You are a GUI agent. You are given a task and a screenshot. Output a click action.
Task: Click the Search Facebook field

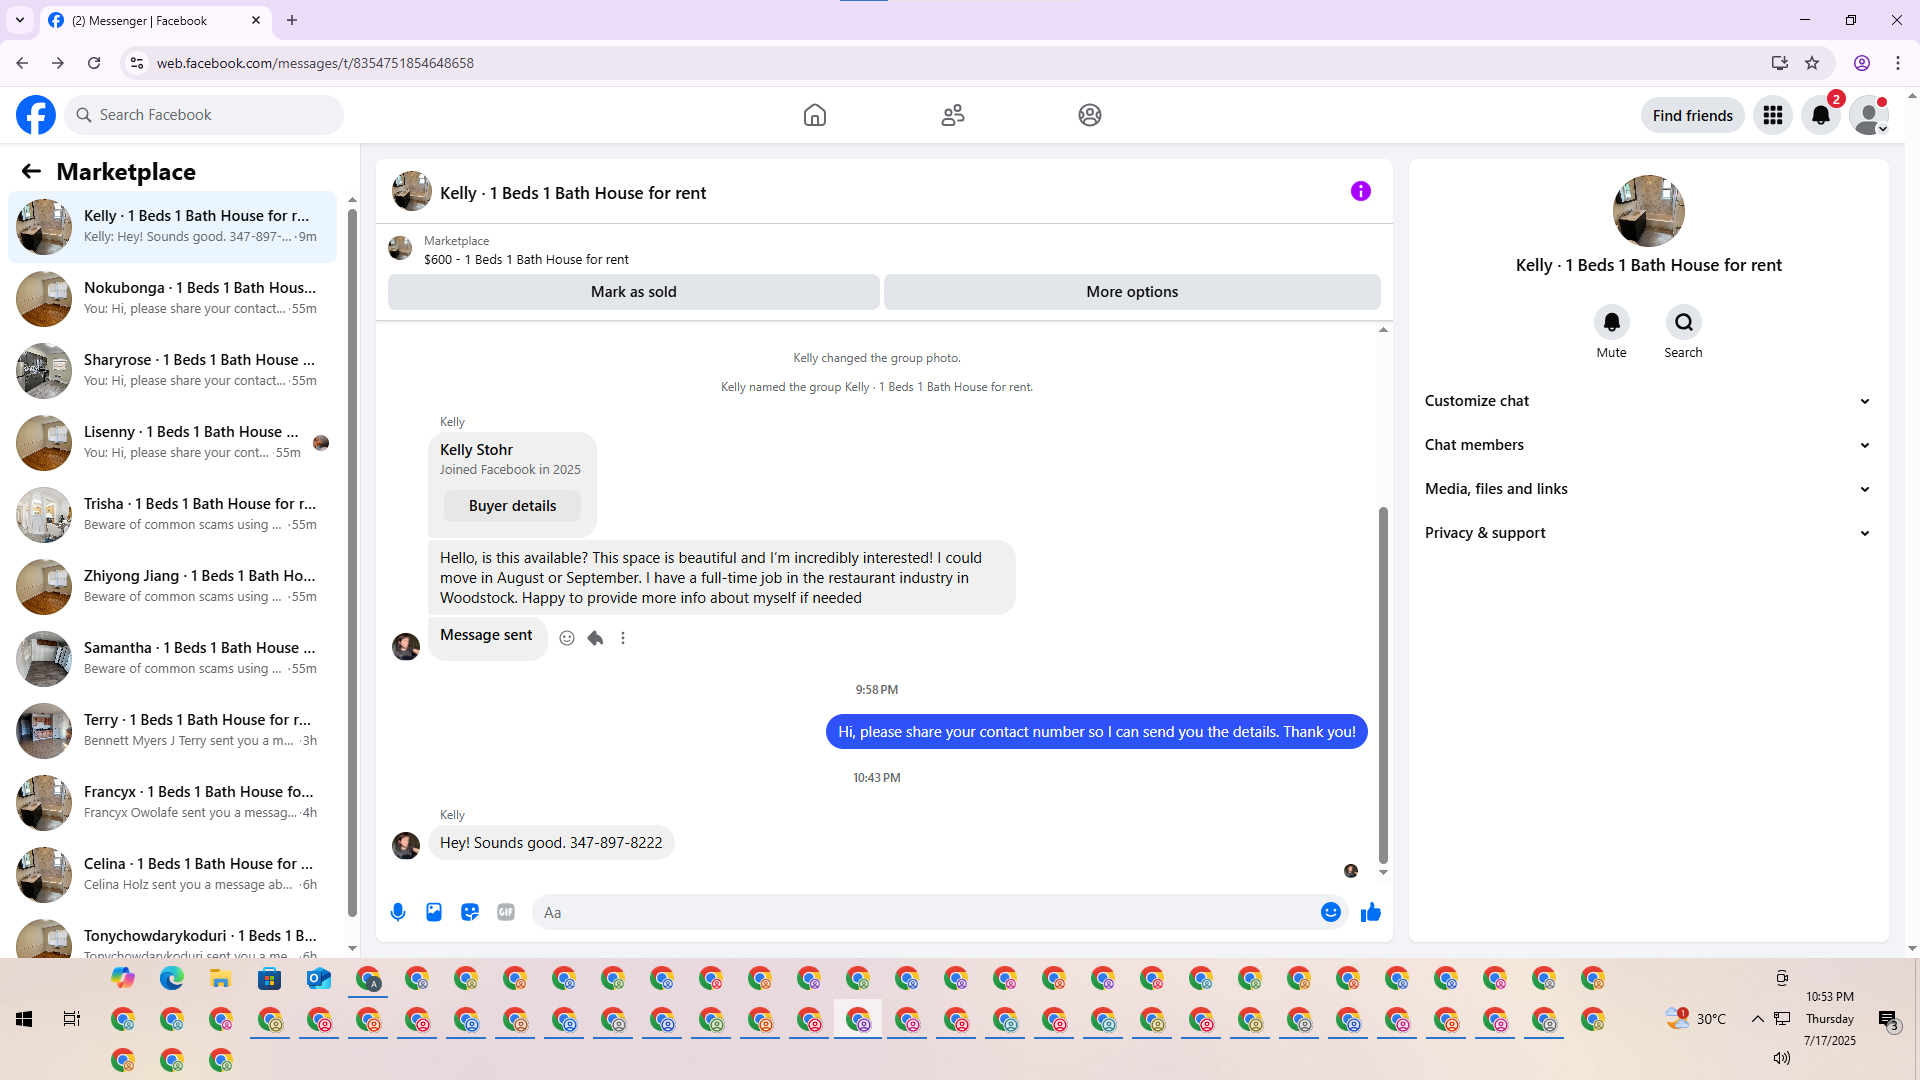pos(204,115)
